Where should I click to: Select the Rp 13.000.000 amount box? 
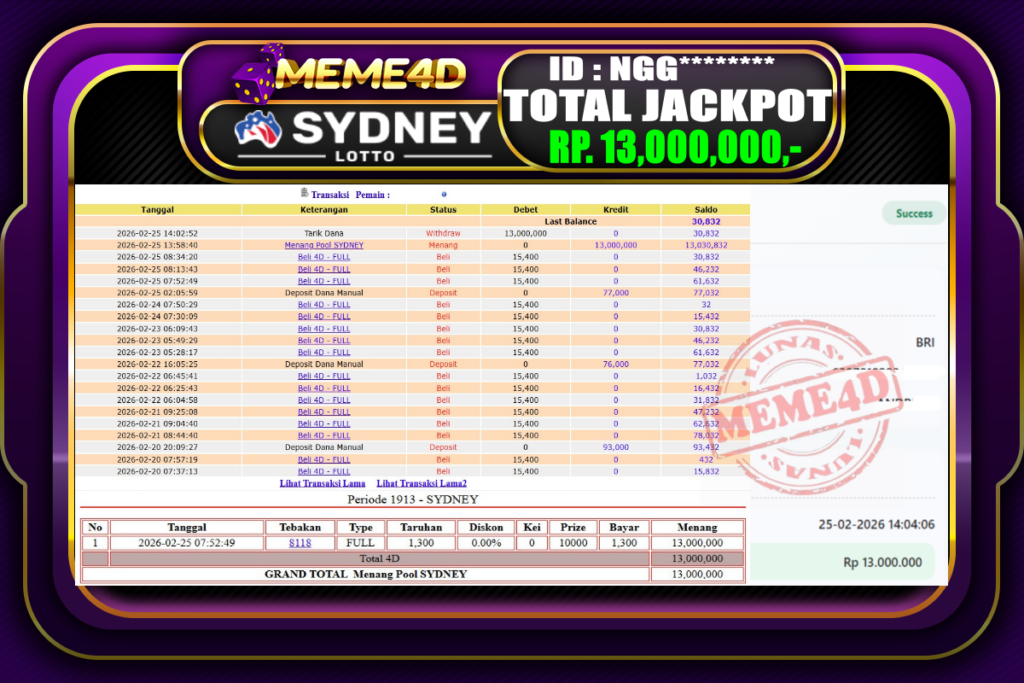880,562
